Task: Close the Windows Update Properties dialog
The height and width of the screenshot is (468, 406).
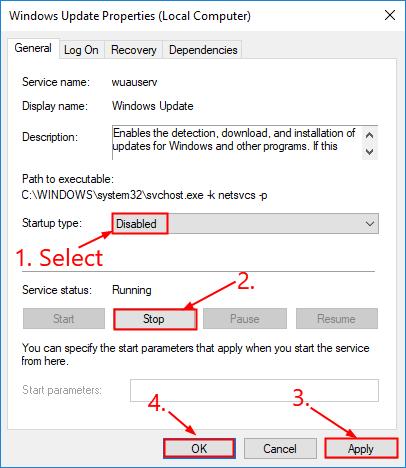Action: point(390,15)
